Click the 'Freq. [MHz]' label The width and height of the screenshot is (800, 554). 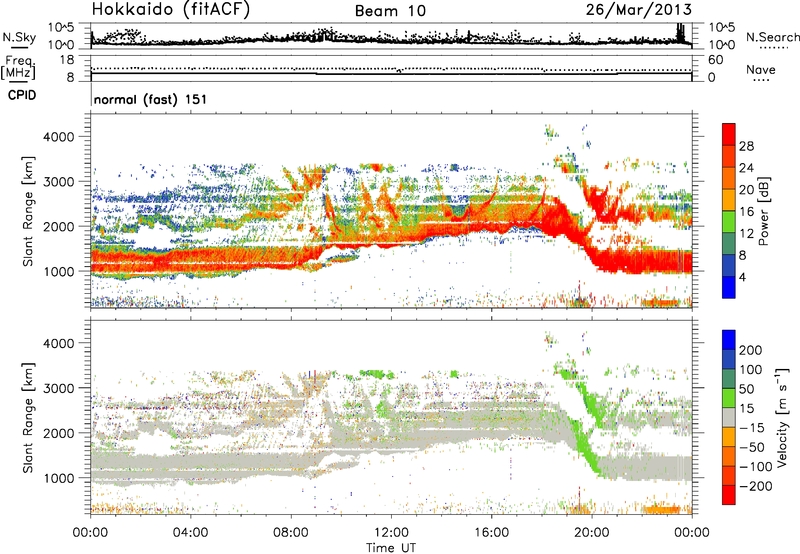tap(18, 67)
